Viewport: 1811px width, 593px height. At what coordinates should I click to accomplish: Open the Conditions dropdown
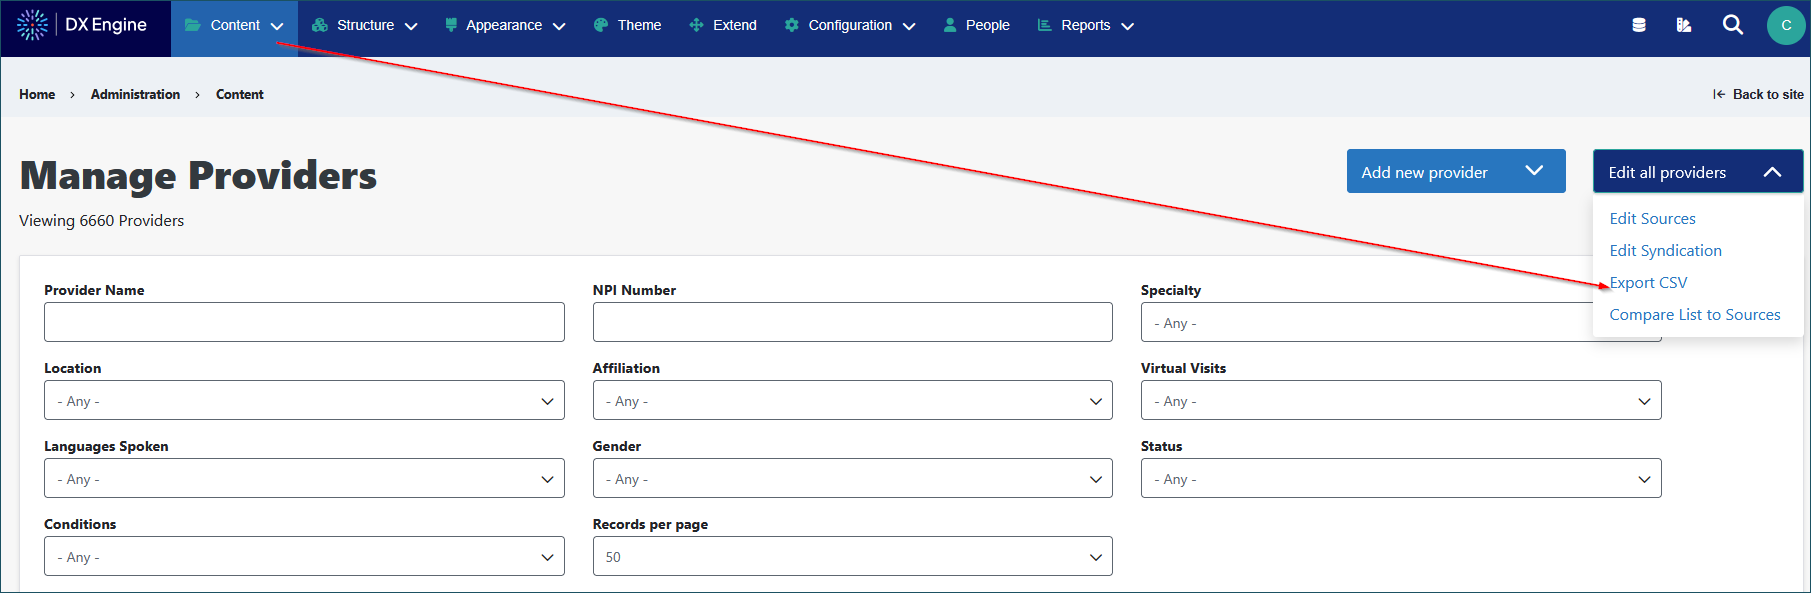click(304, 556)
